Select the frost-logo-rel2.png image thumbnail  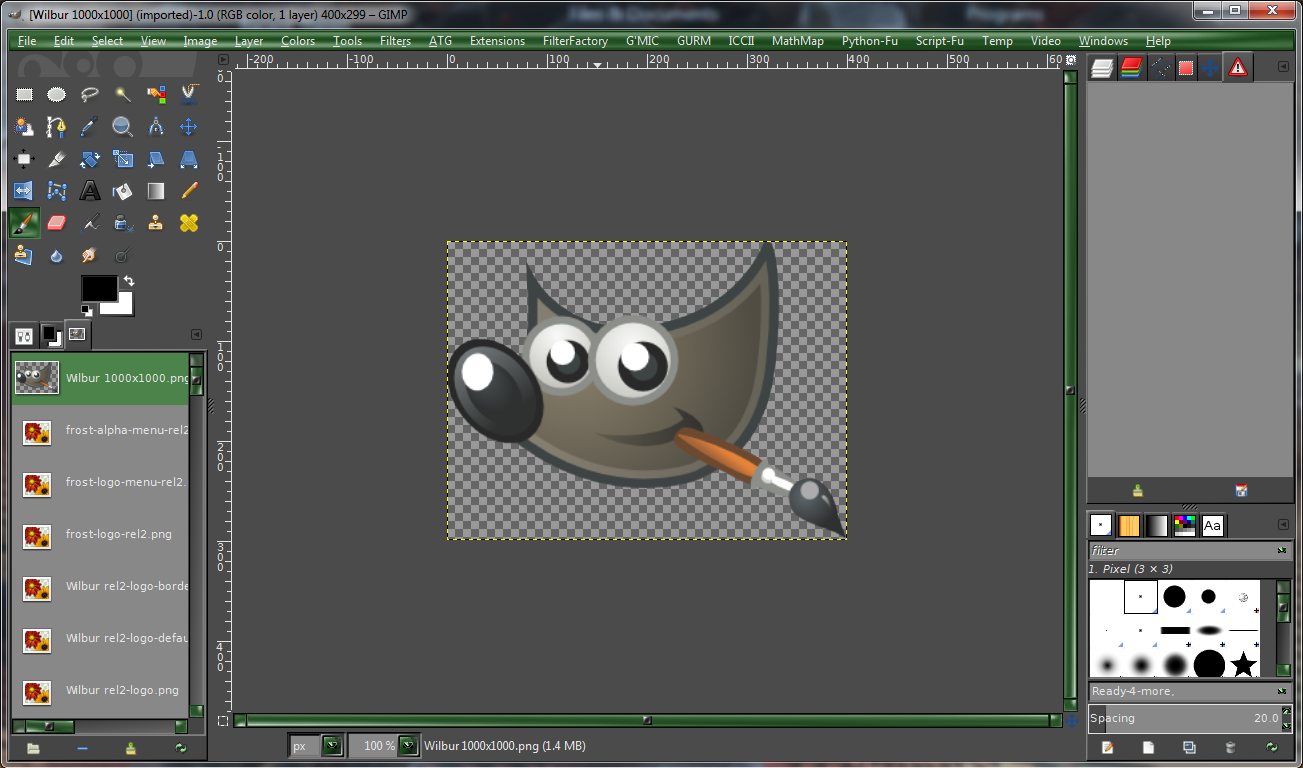click(x=37, y=534)
